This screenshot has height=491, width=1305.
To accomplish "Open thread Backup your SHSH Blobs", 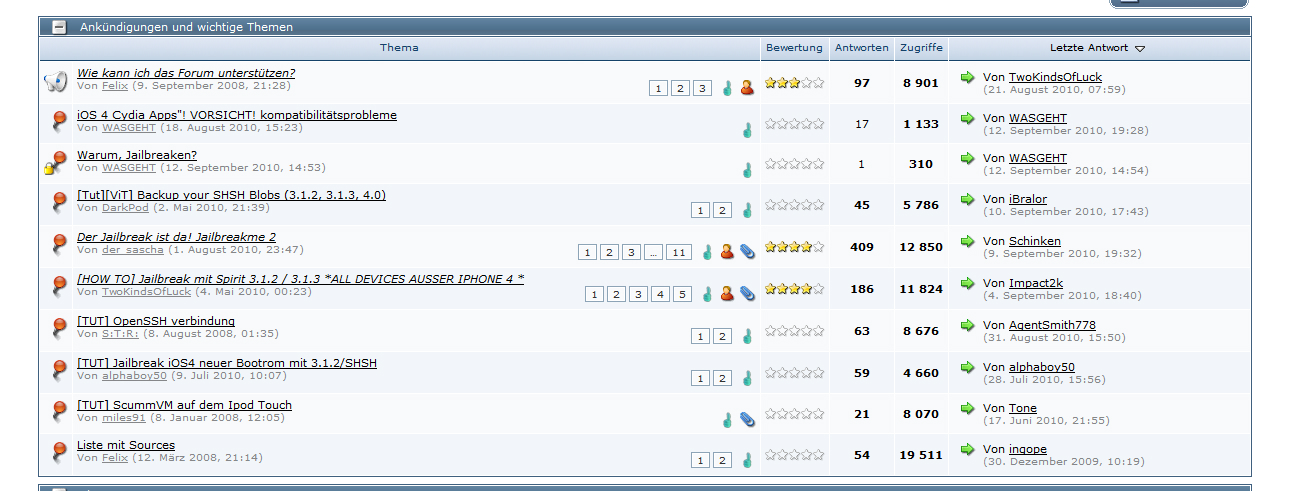I will (x=231, y=195).
